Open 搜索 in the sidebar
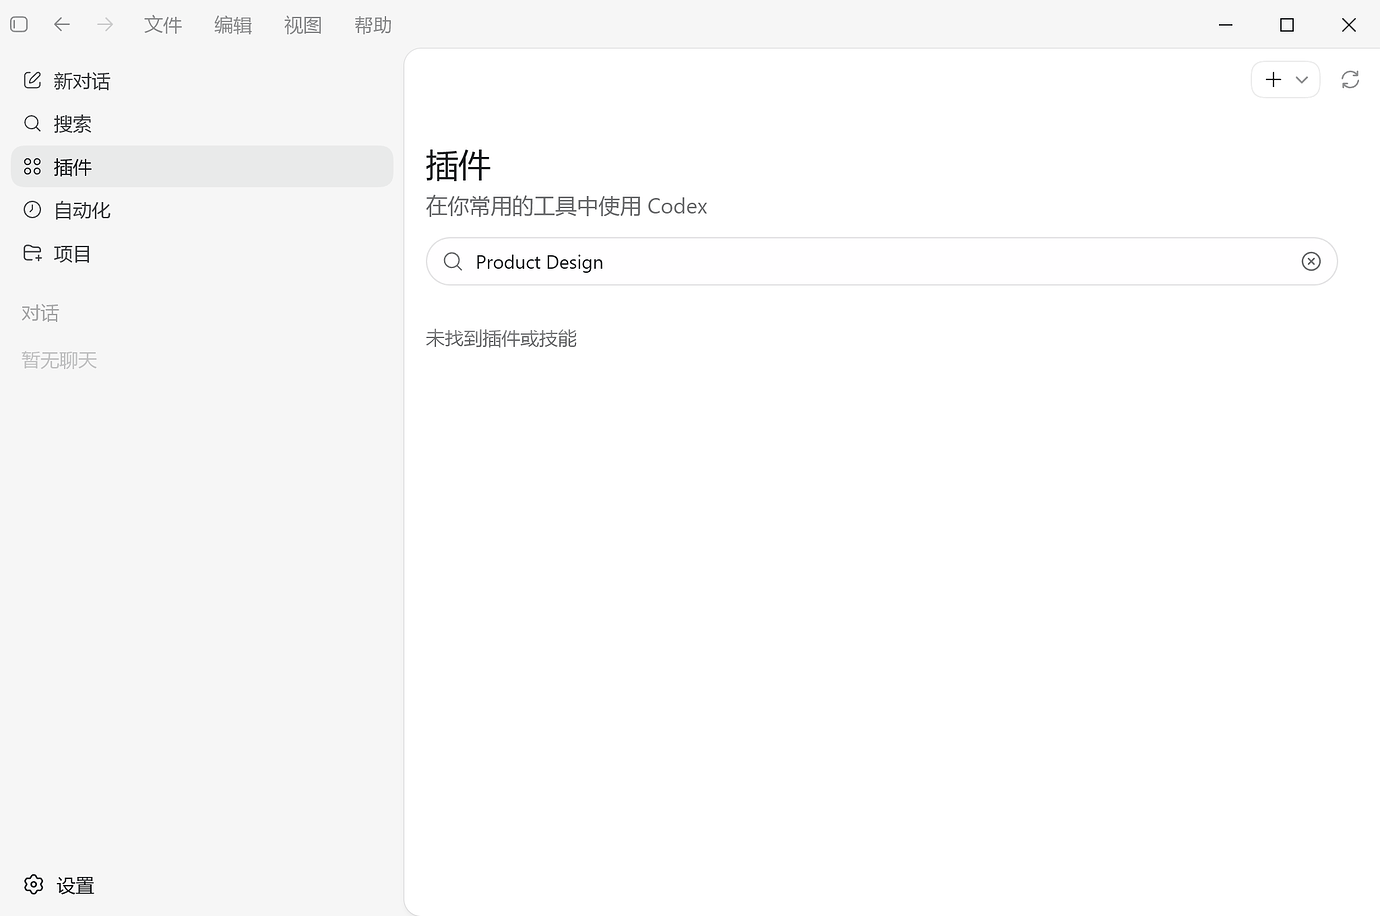1380x916 pixels. click(x=202, y=124)
